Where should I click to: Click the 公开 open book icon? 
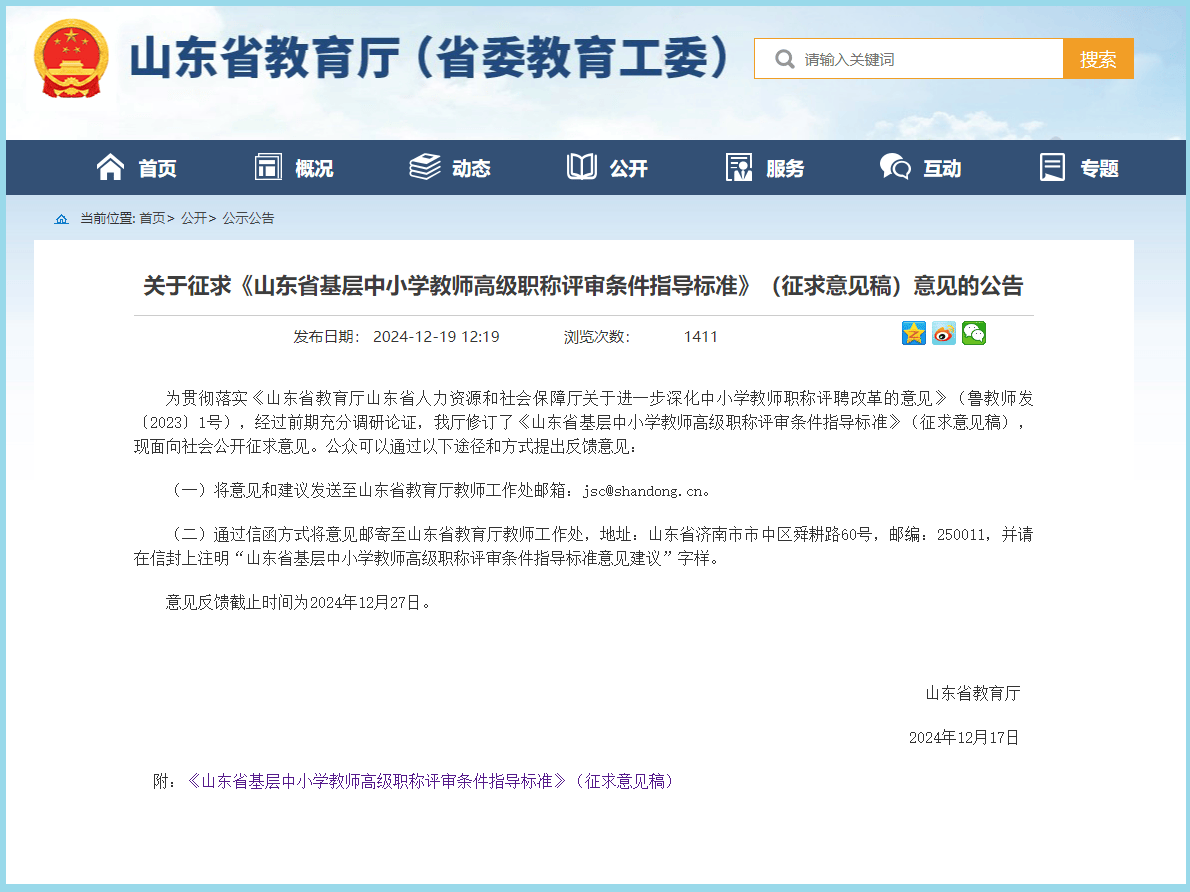(582, 167)
